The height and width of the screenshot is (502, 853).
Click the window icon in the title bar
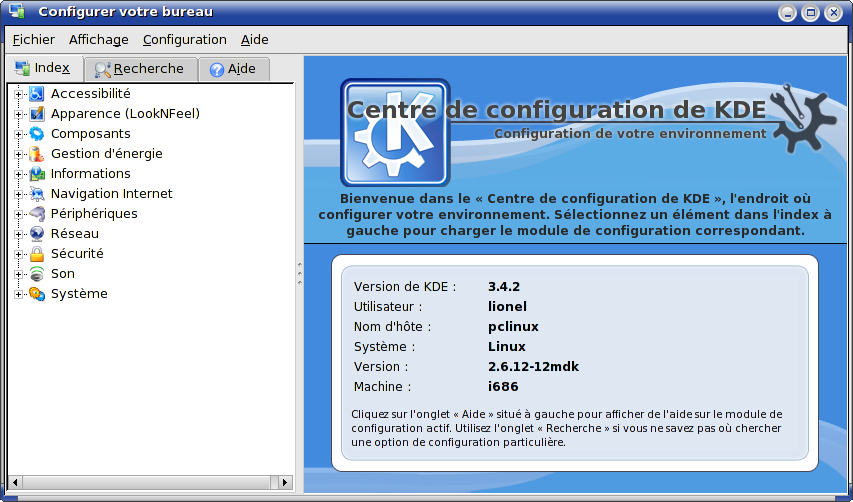17,11
